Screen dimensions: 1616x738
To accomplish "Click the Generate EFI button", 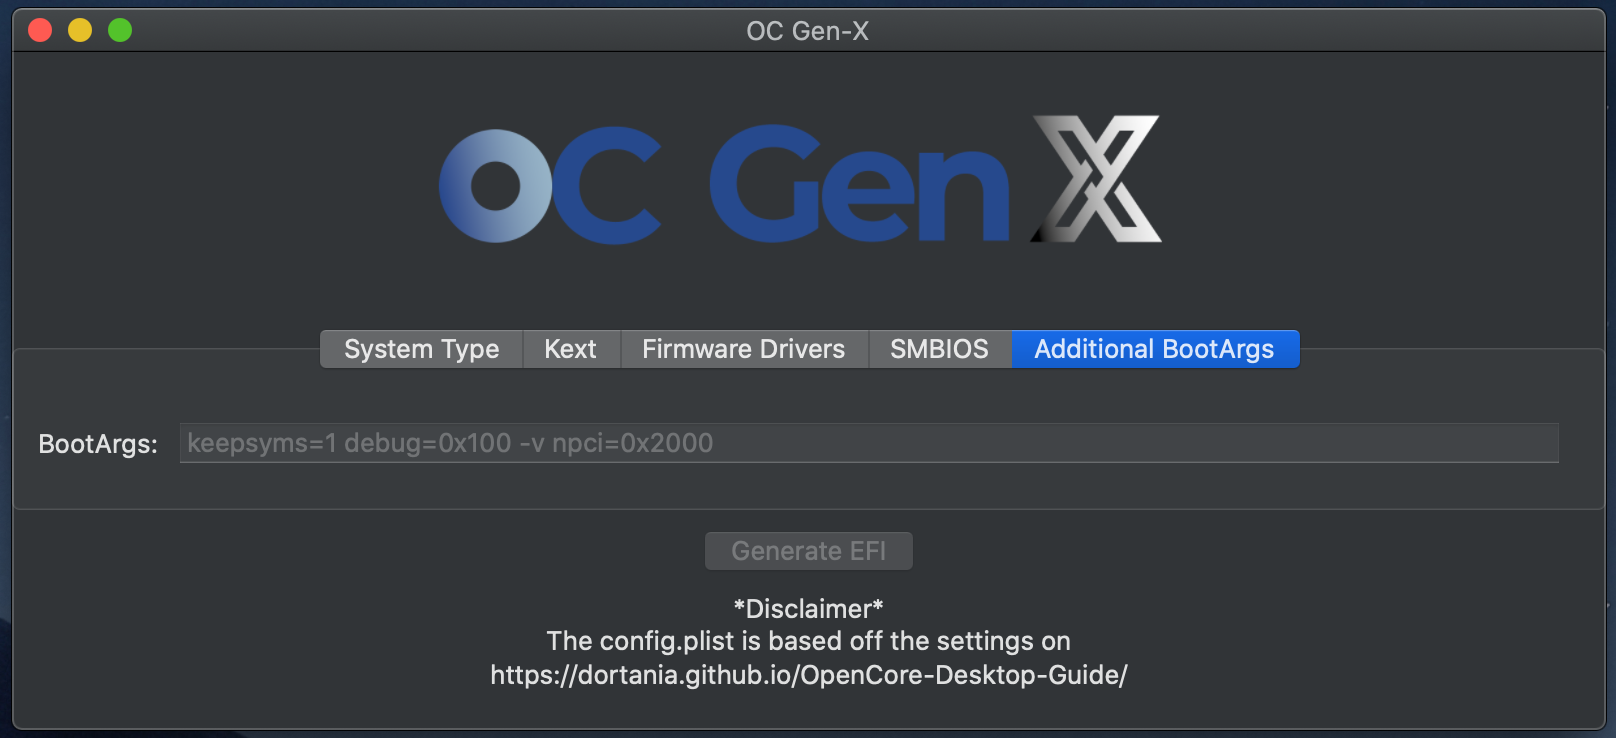I will click(x=808, y=551).
